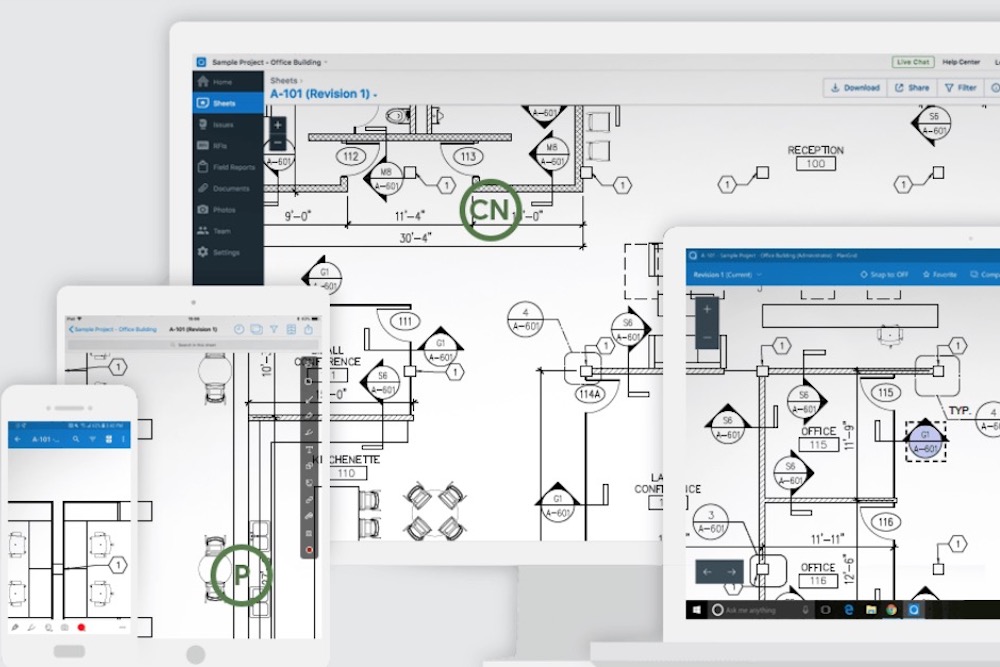Favorite the sheet using the star toggle
1000x667 pixels.
point(941,274)
